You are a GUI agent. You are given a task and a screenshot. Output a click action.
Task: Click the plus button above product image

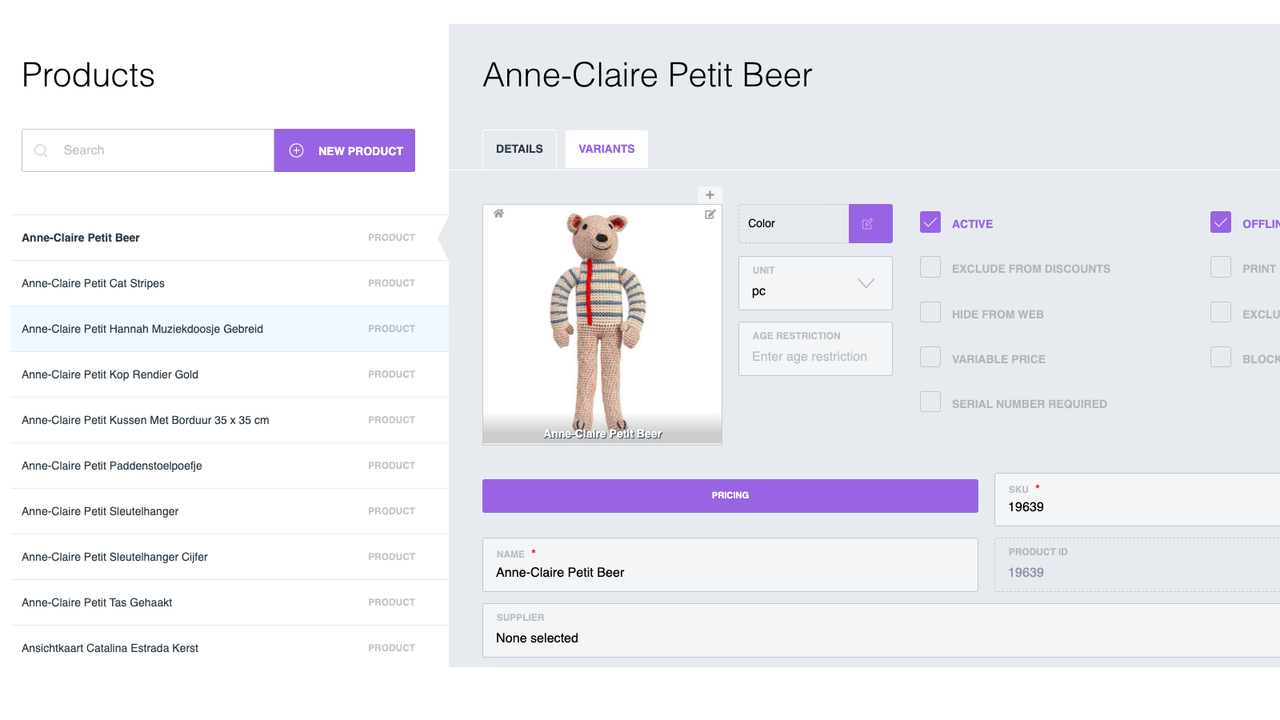coord(710,195)
